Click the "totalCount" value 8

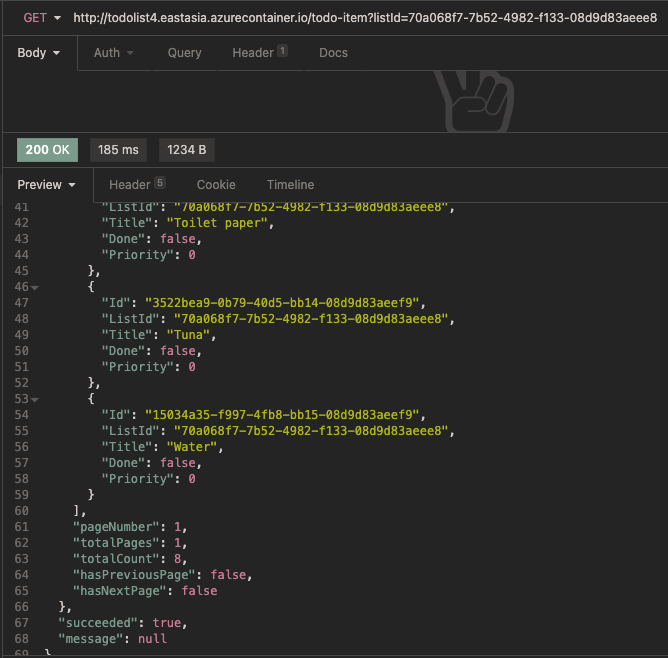coord(177,559)
